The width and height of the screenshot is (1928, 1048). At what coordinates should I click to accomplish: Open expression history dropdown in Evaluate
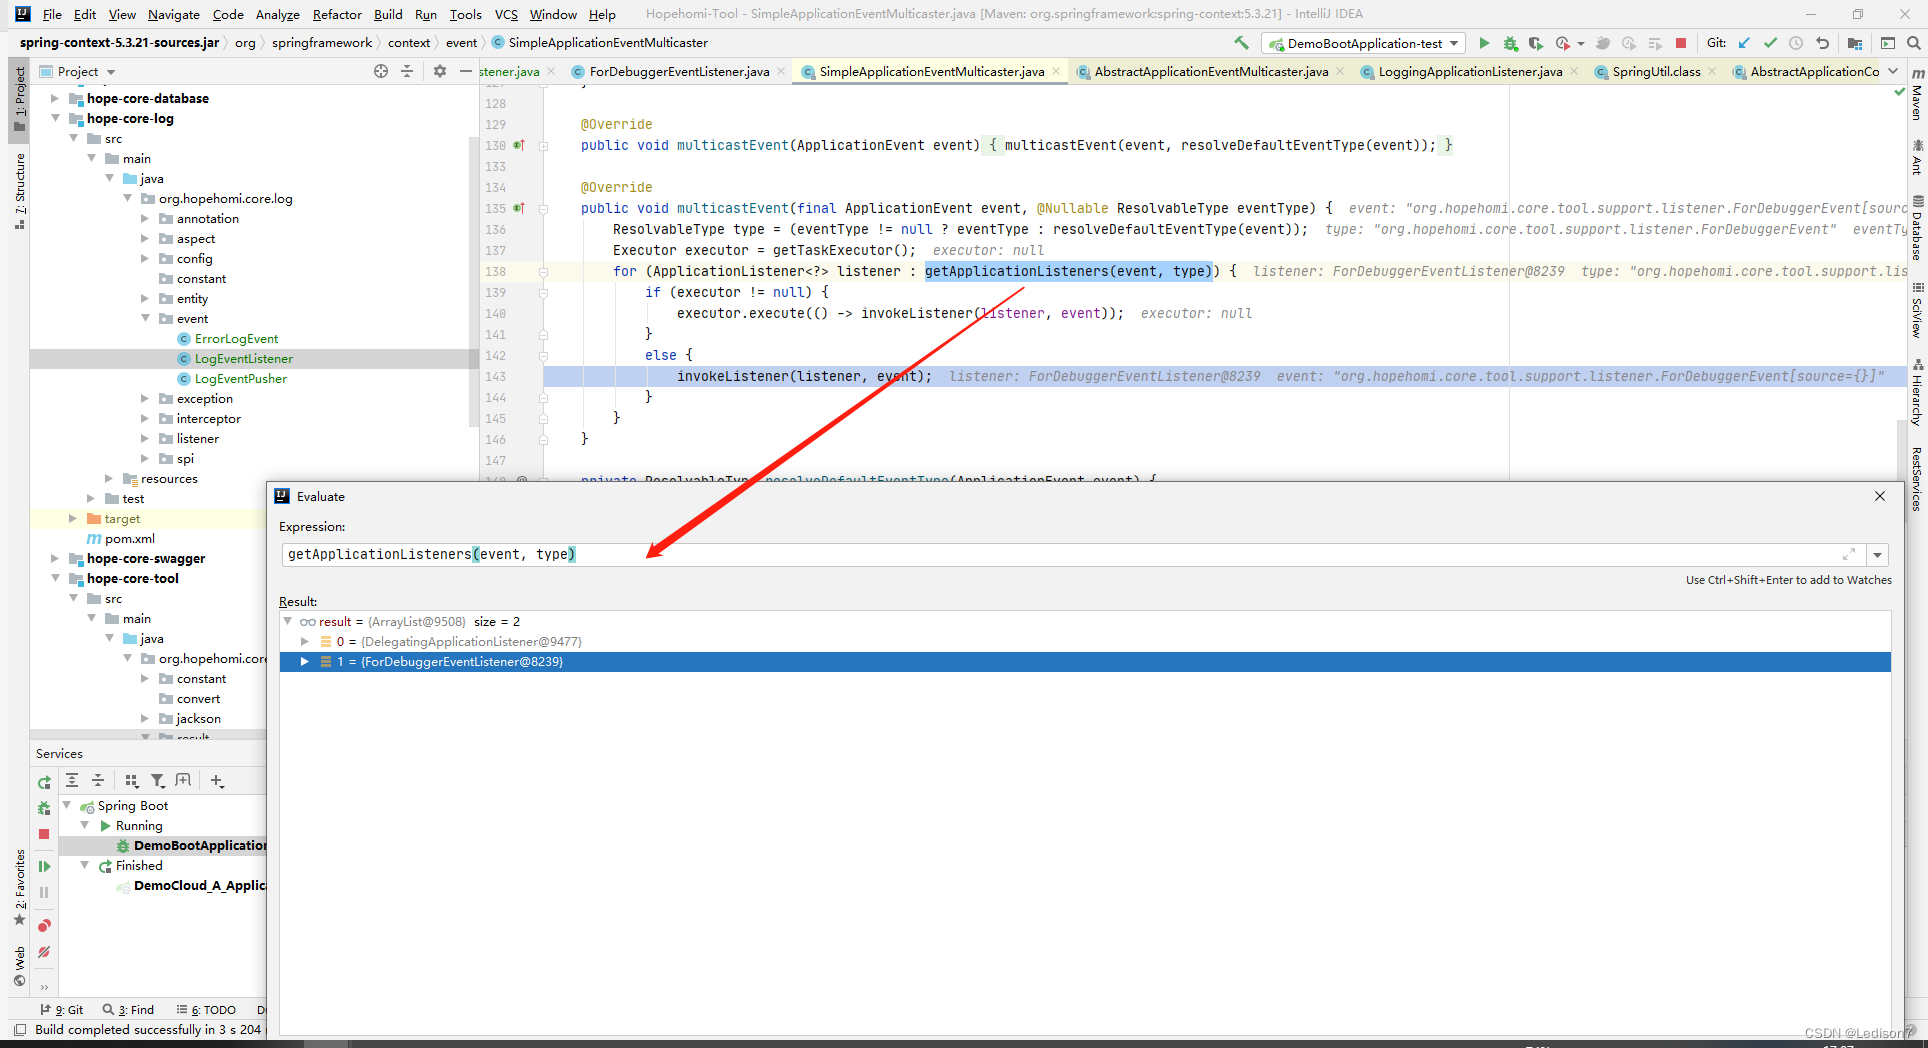point(1877,555)
